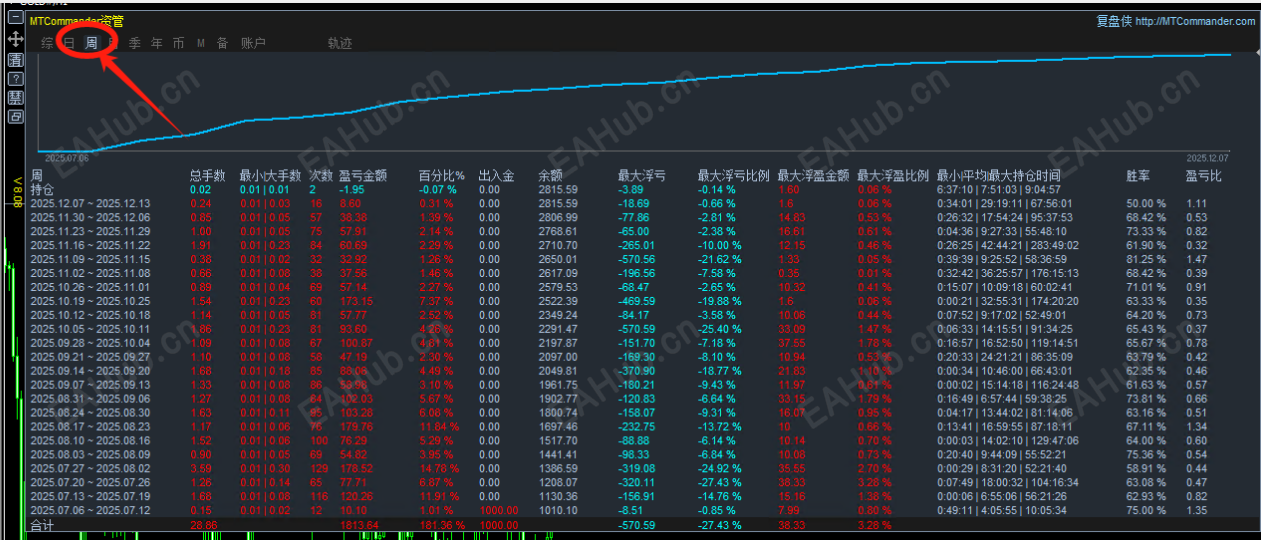
Task: Click the V 8.08 version label
Action: pos(16,192)
